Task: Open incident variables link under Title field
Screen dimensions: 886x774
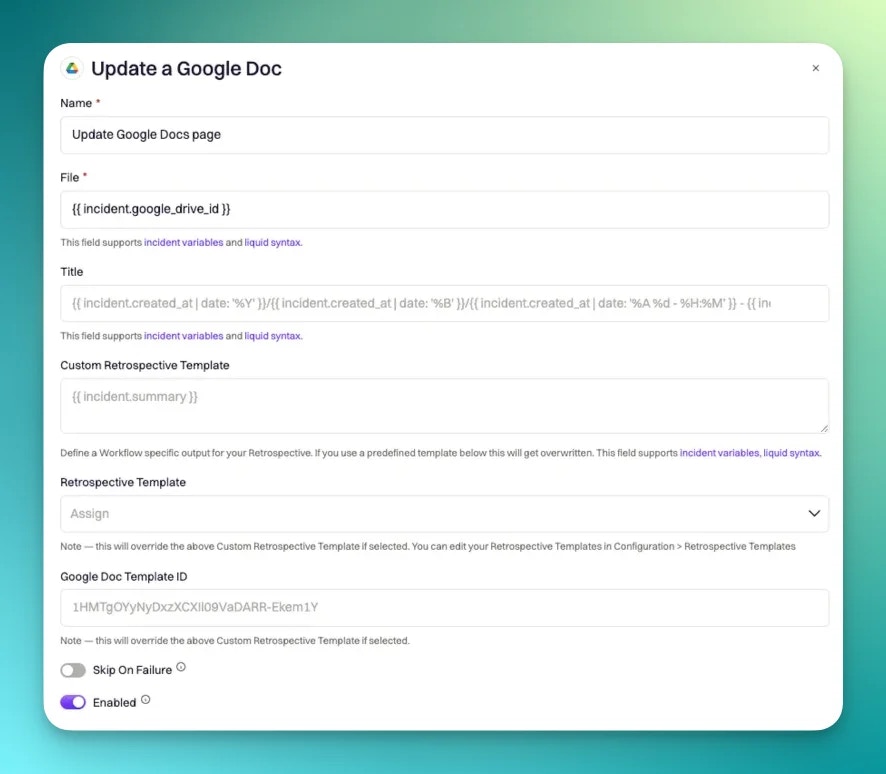Action: [184, 336]
